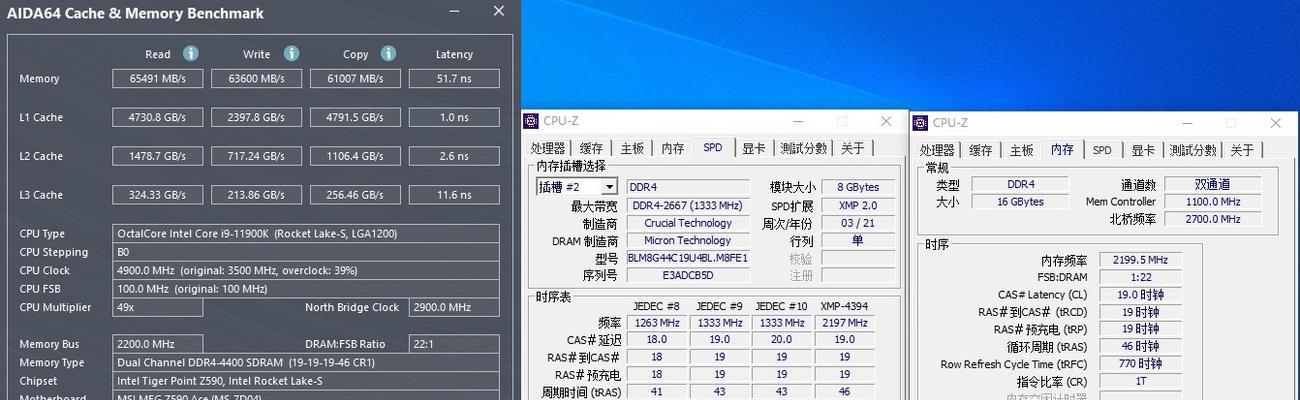1300x400 pixels.
Task: Open 测試分數 tab in the right CPU-Z window
Action: (1193, 150)
